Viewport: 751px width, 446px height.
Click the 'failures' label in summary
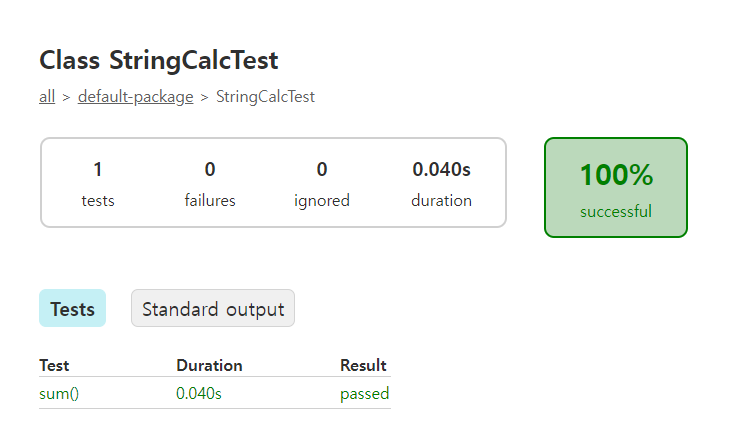pyautogui.click(x=210, y=200)
